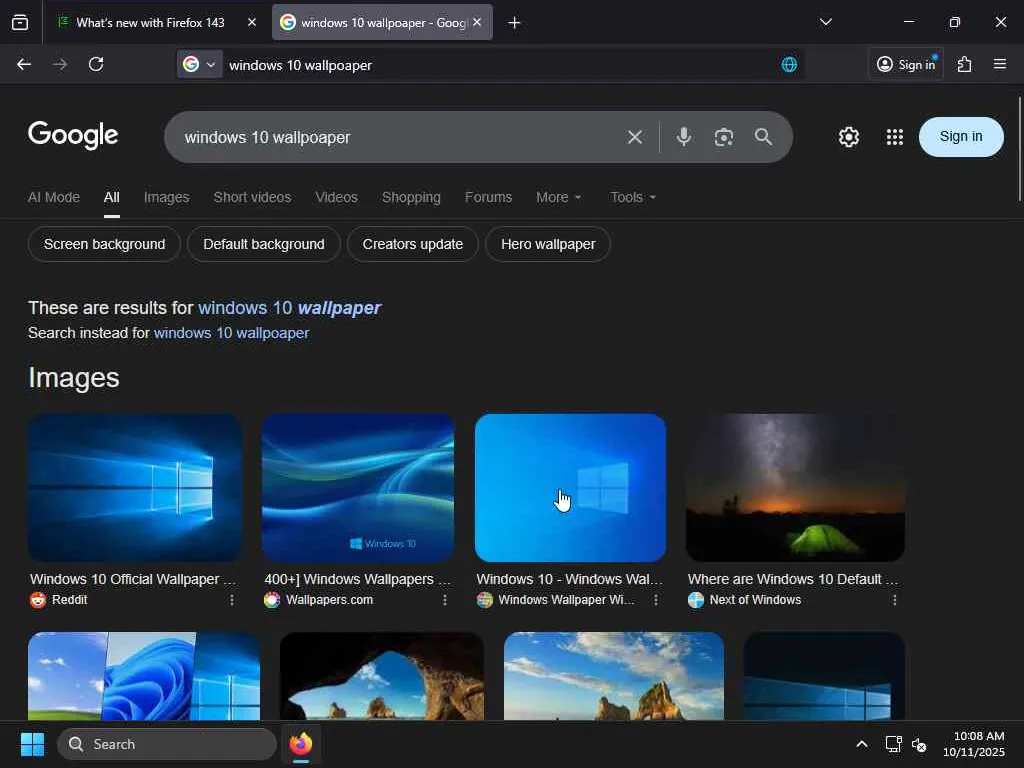Open Wallpapers.com wave wallpaper thumbnail
The image size is (1024, 768).
click(x=358, y=487)
